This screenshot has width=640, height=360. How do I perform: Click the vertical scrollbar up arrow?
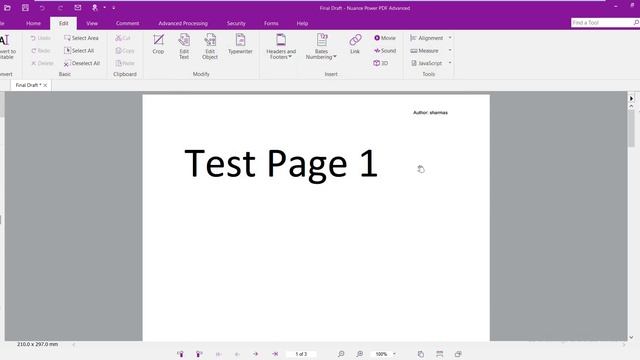tap(631, 106)
